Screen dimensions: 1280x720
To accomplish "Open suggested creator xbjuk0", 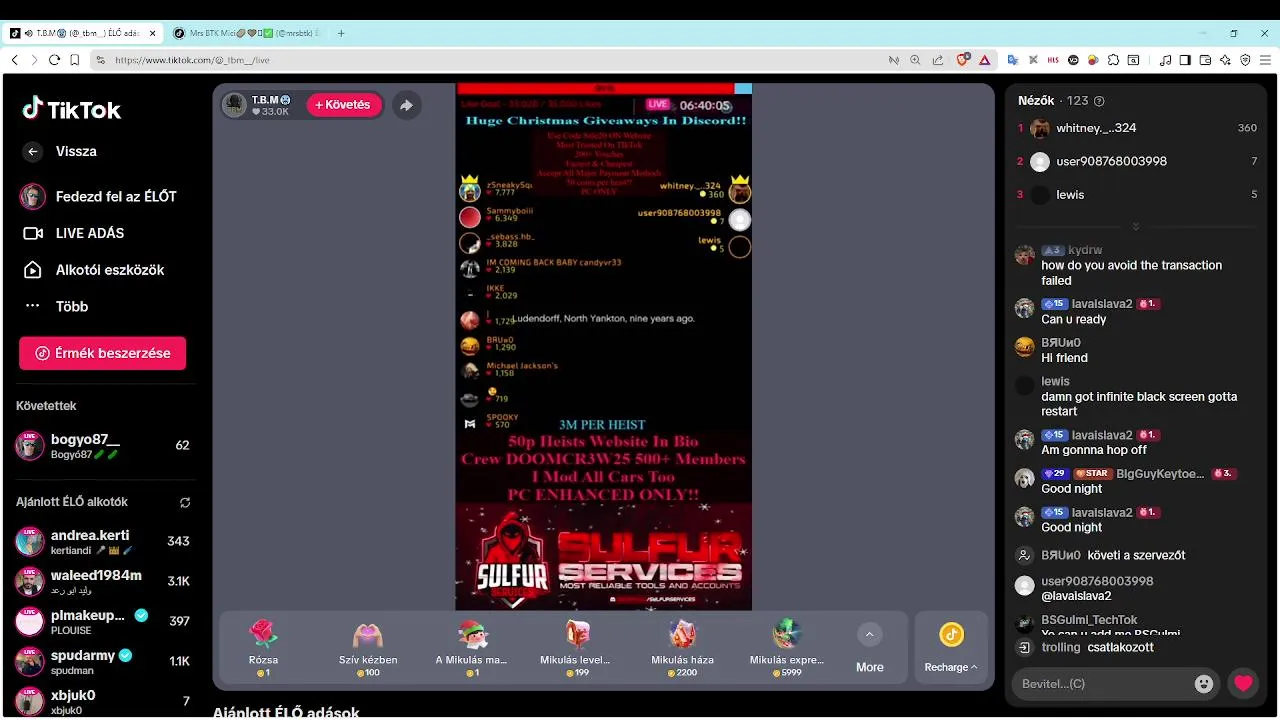I will click(x=102, y=701).
